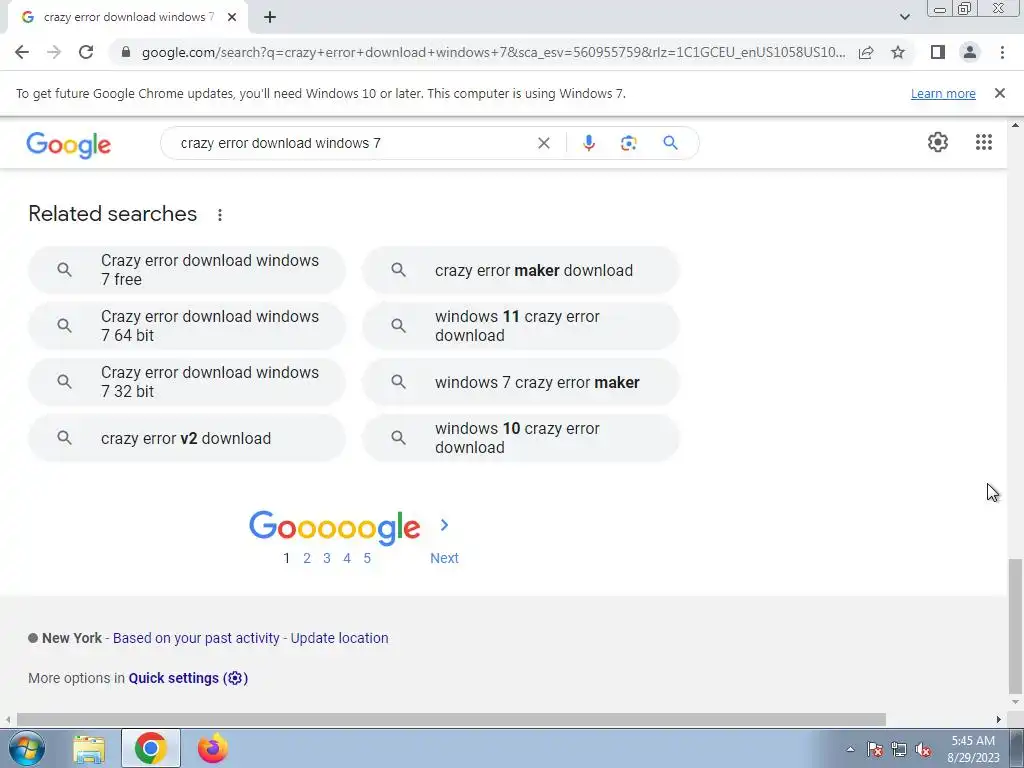Go to results page 3

[x=327, y=558]
